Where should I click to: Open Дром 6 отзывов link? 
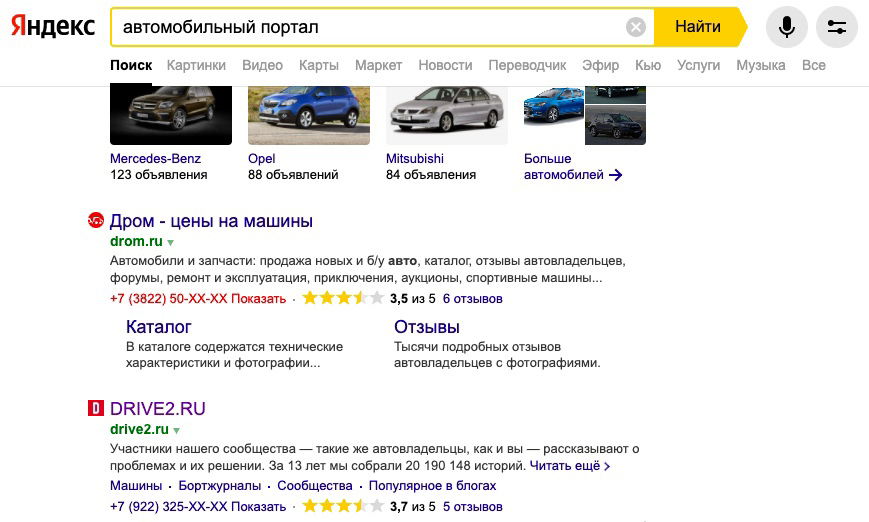pyautogui.click(x=473, y=299)
